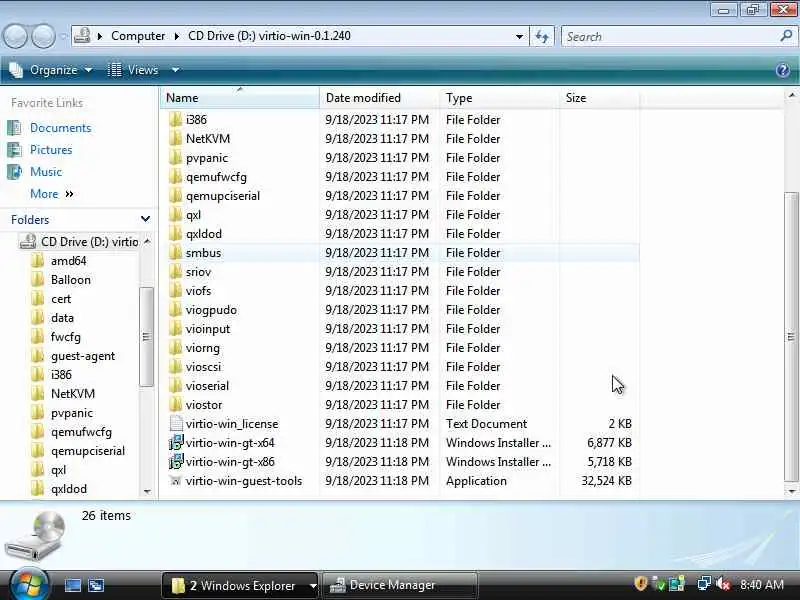800x600 pixels.
Task: Select virtio-win-gt-x64 installer icon
Action: [176, 443]
